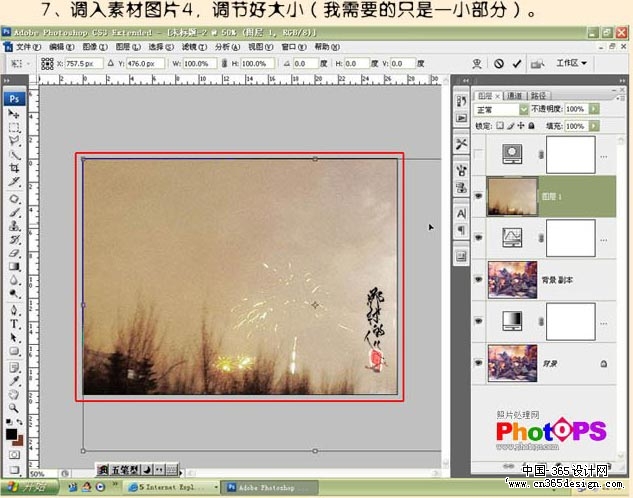This screenshot has height=498, width=633.
Task: Open the Paragraph panel from the dock
Action: [461, 230]
